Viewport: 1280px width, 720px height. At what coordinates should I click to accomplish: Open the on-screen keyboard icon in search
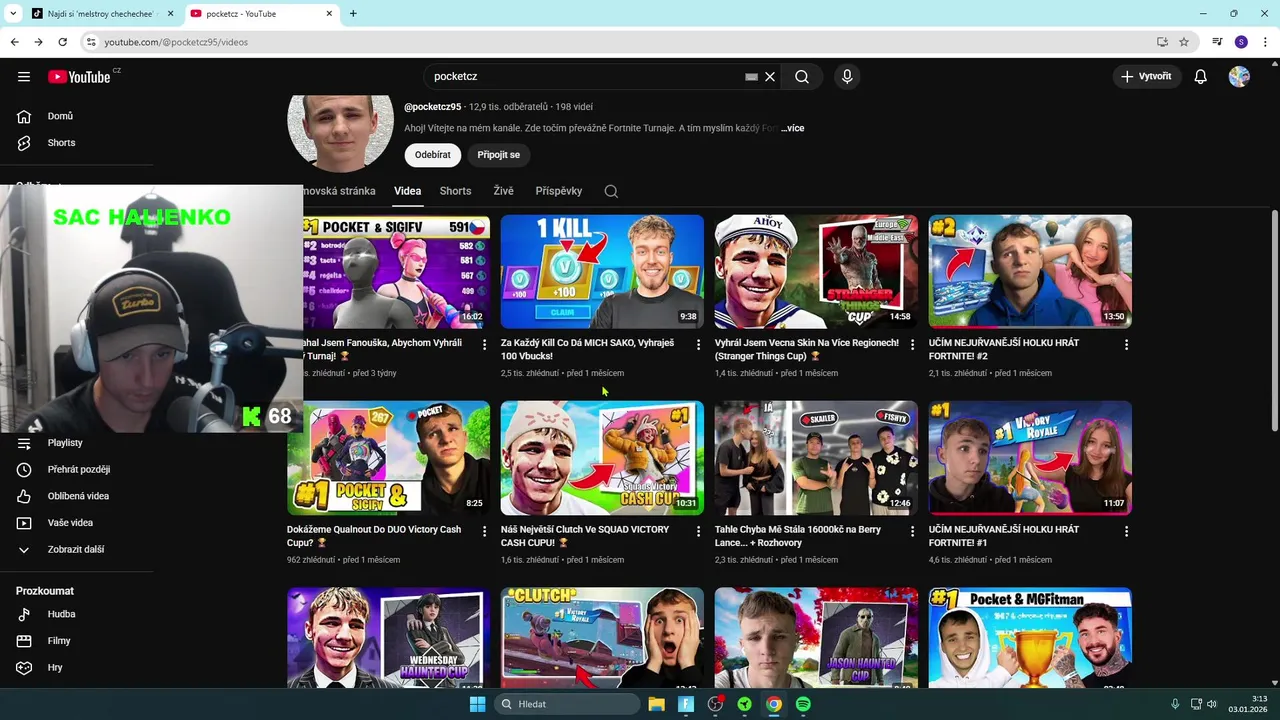tap(751, 77)
